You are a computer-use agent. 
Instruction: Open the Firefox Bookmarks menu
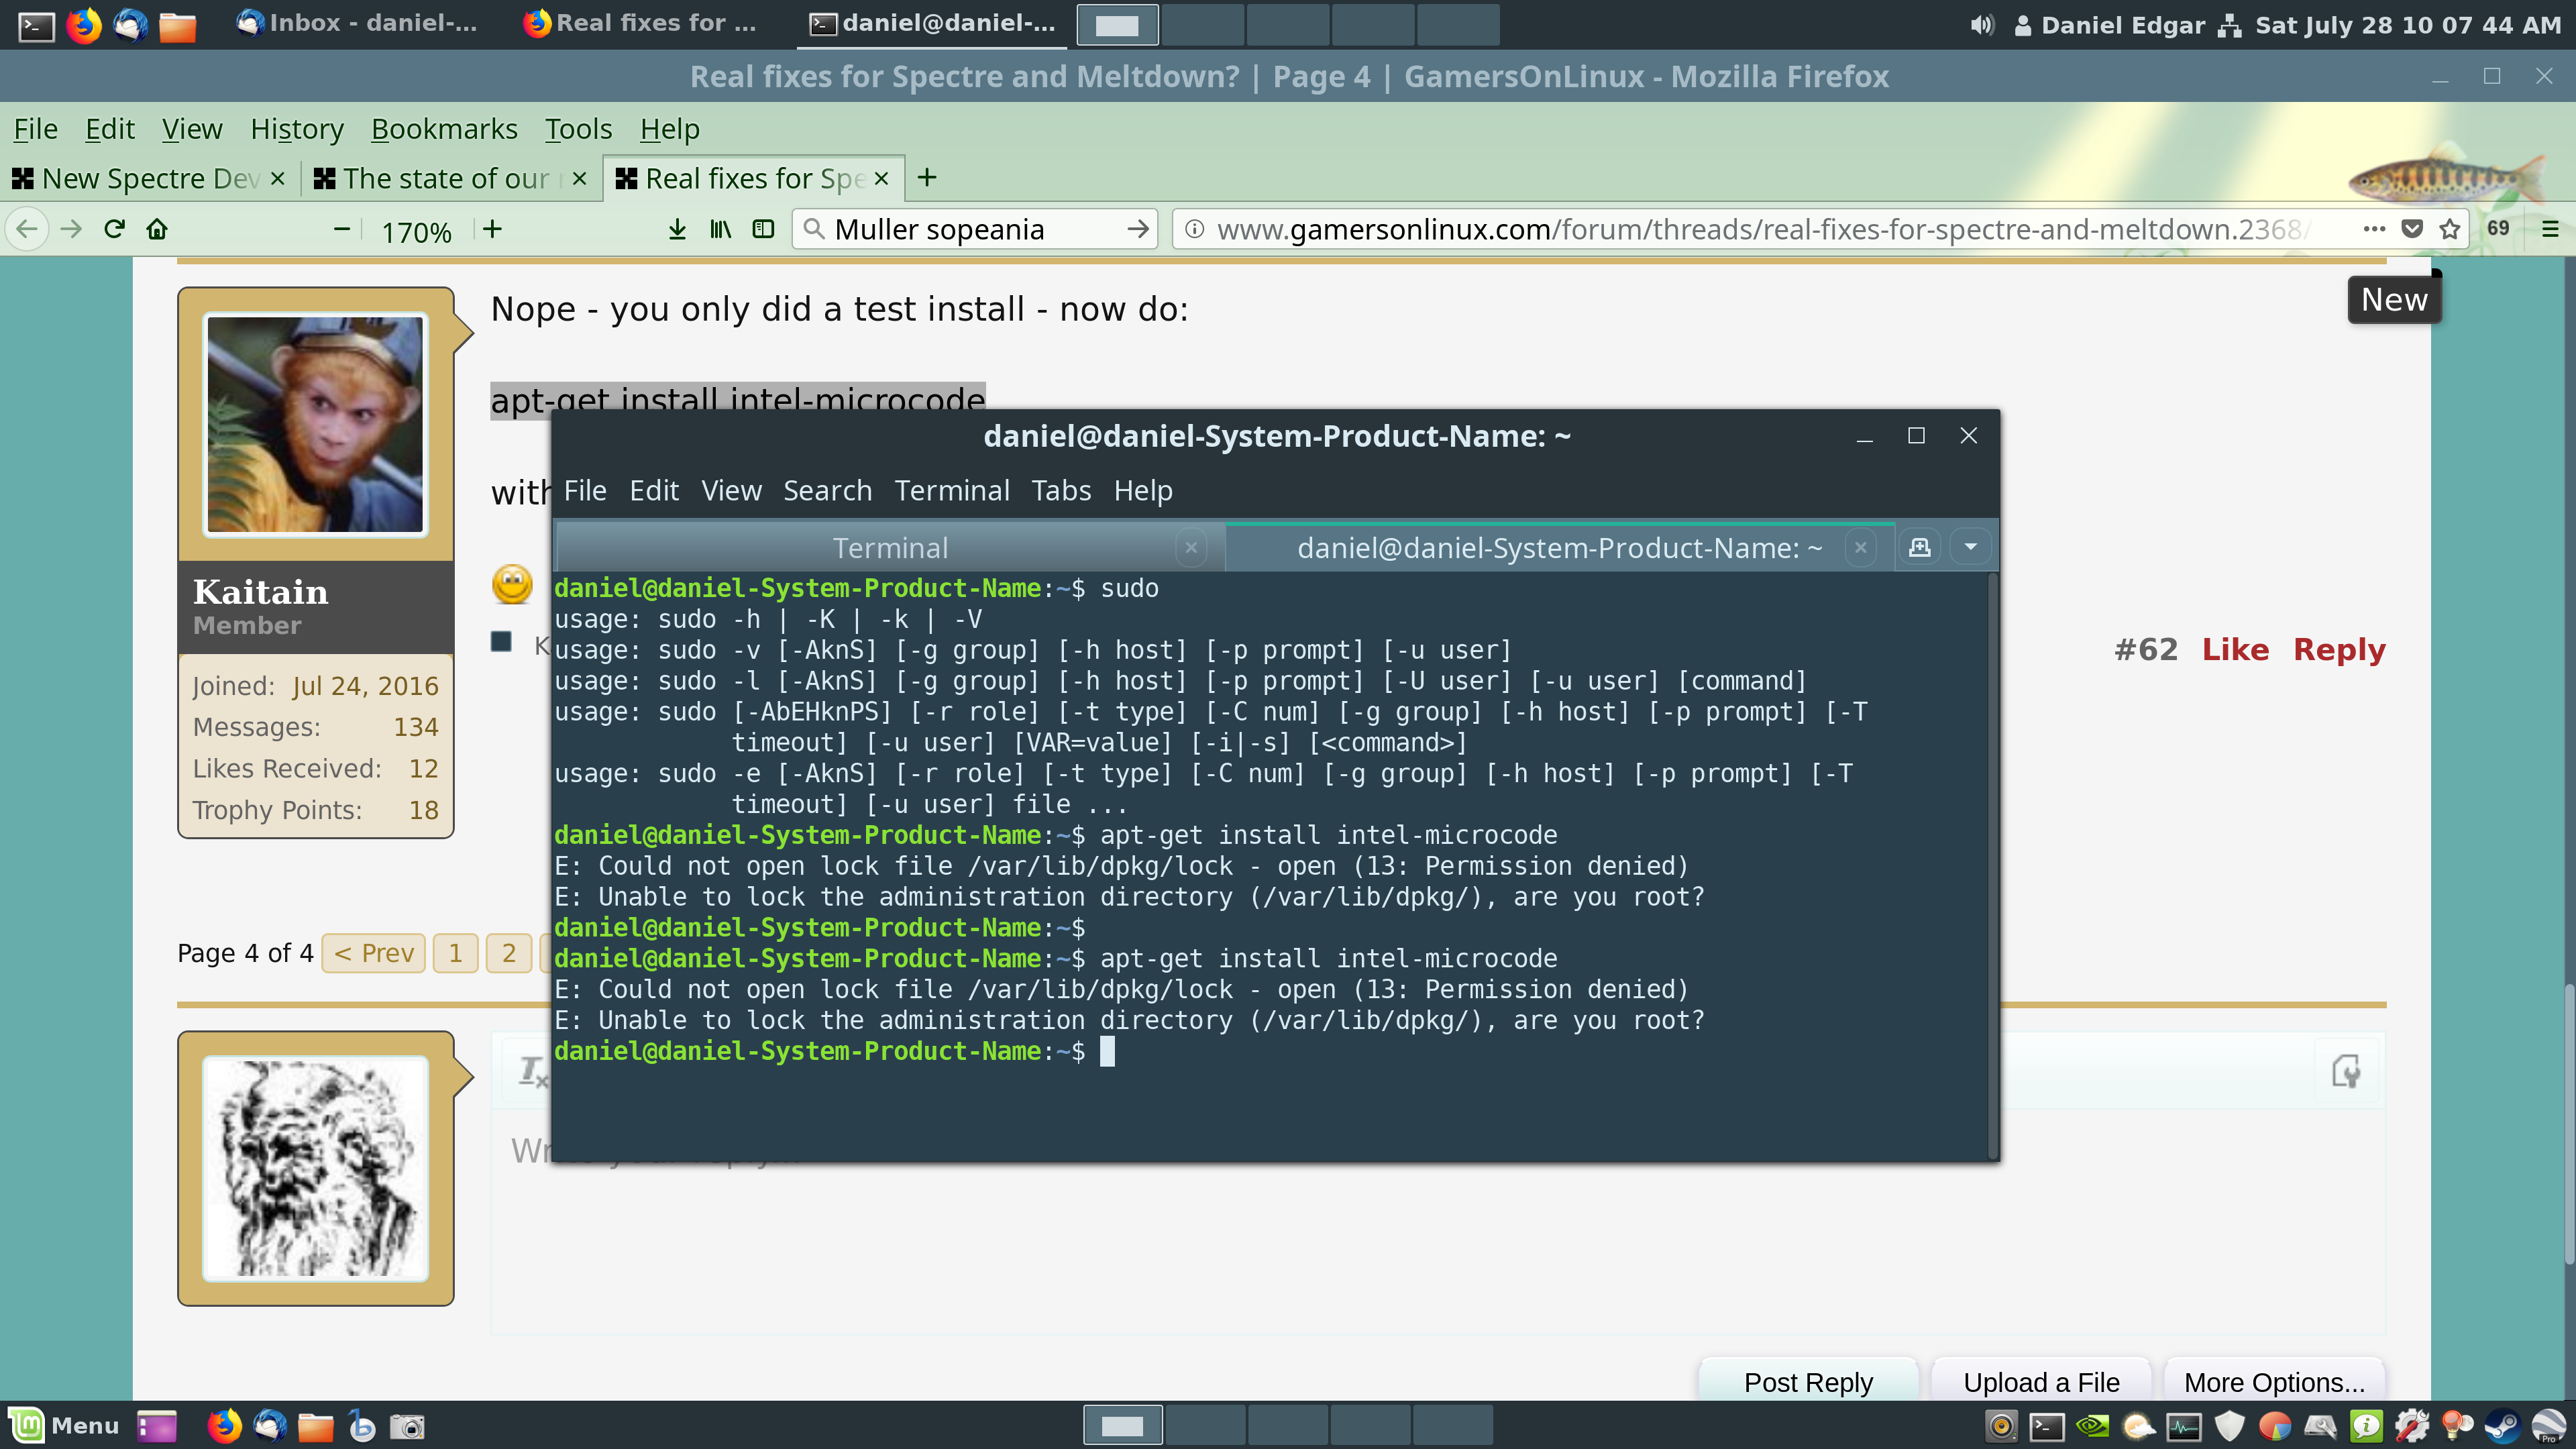point(444,129)
